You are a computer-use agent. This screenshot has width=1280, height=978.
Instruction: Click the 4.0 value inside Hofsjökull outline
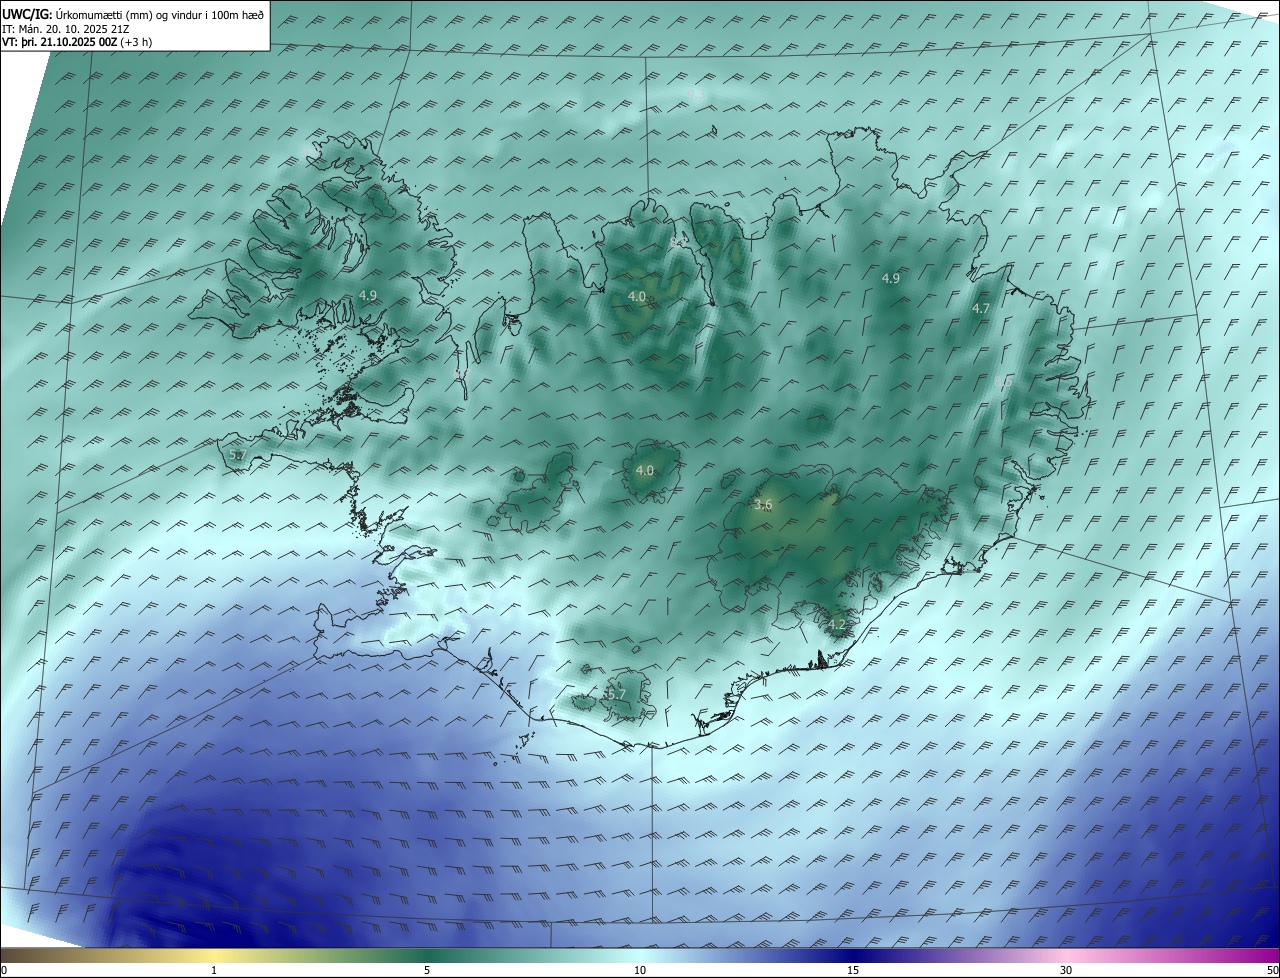pyautogui.click(x=645, y=470)
